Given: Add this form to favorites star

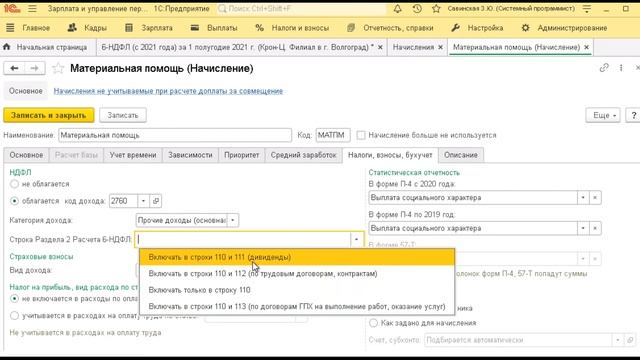Looking at the screenshot, I should click(x=58, y=68).
